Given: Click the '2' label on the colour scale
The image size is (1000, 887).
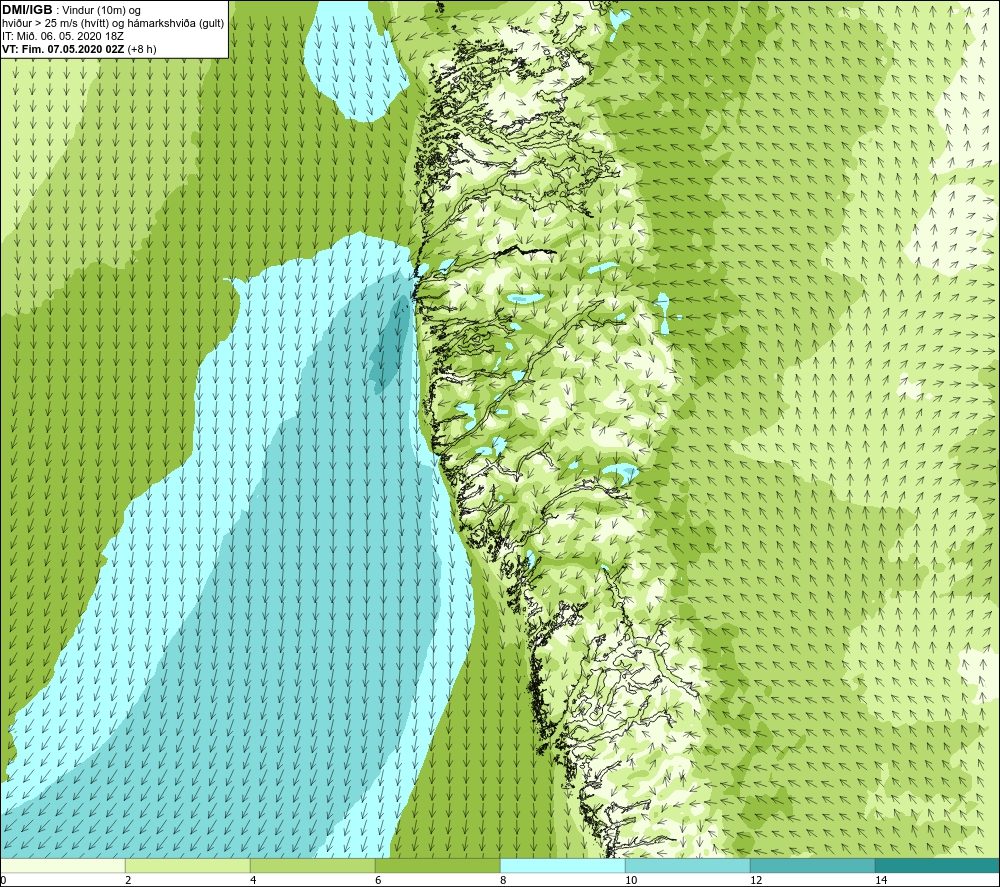Looking at the screenshot, I should (128, 880).
